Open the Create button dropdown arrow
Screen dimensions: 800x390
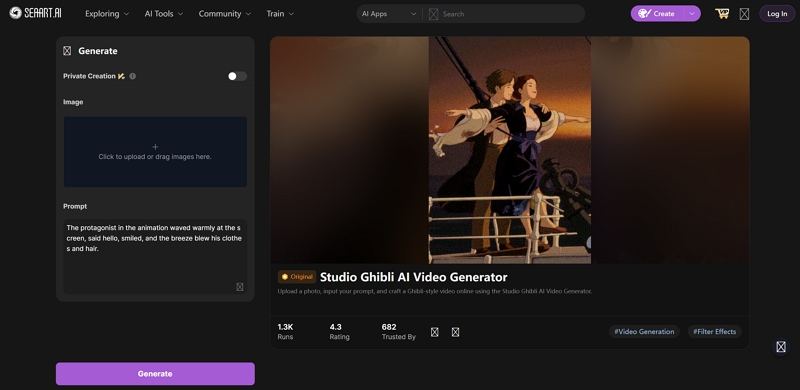(692, 14)
